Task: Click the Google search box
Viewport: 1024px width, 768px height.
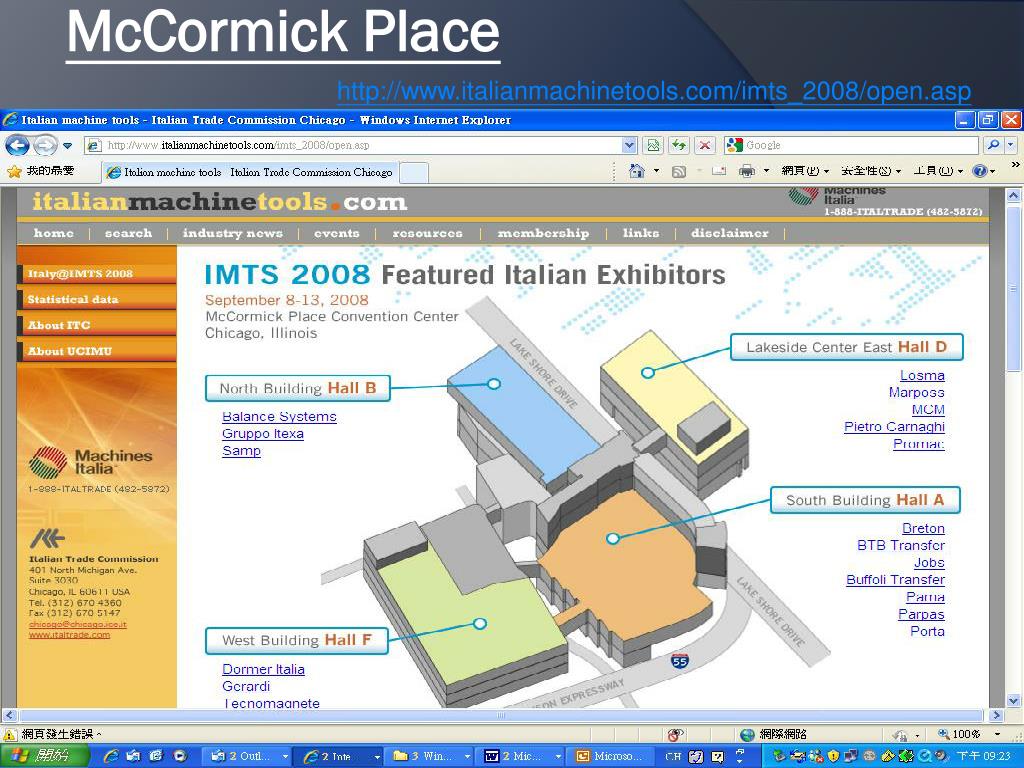Action: (x=852, y=145)
